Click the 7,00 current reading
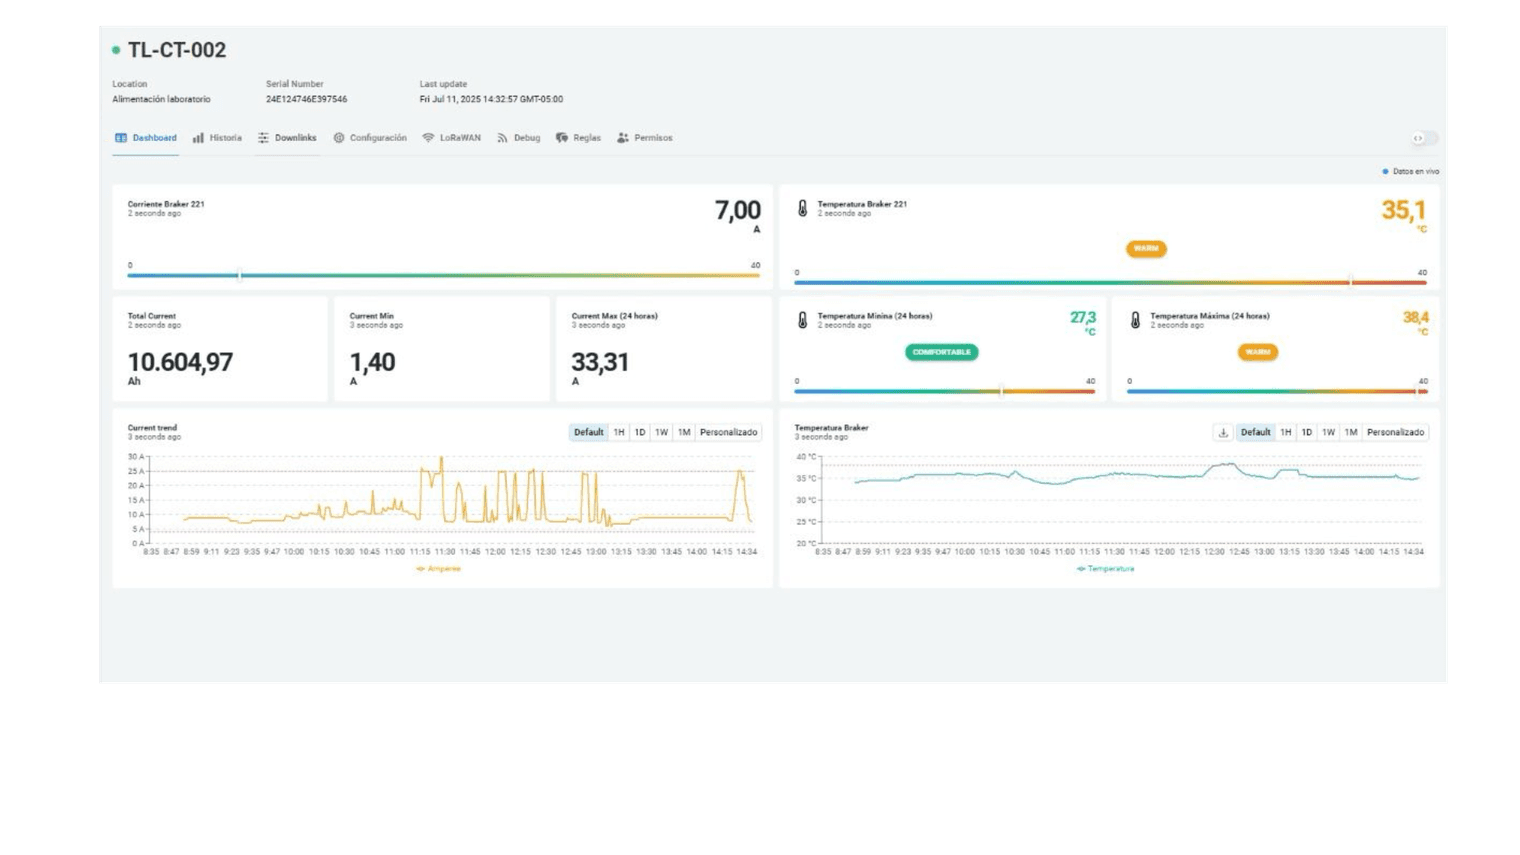The width and height of the screenshot is (1520, 855). click(x=737, y=210)
